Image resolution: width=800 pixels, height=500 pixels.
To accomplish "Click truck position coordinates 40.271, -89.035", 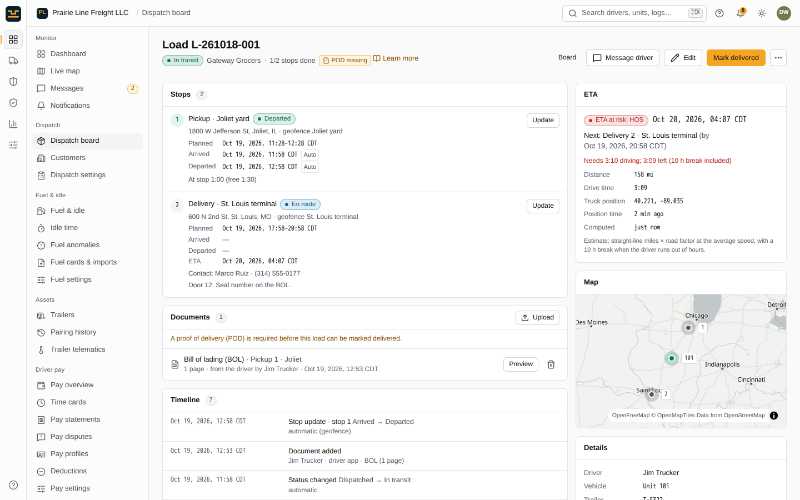I will coord(659,201).
